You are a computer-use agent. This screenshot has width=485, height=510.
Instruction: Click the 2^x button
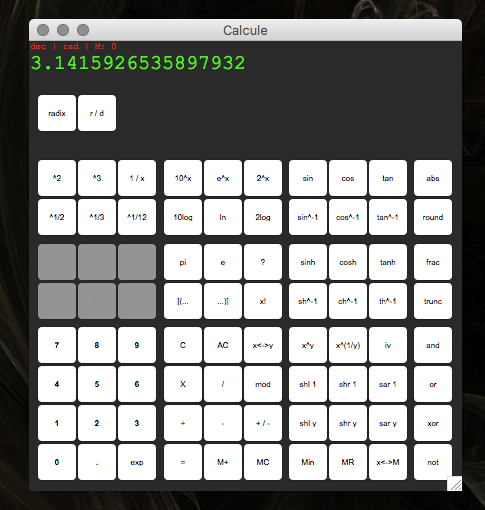coord(263,178)
